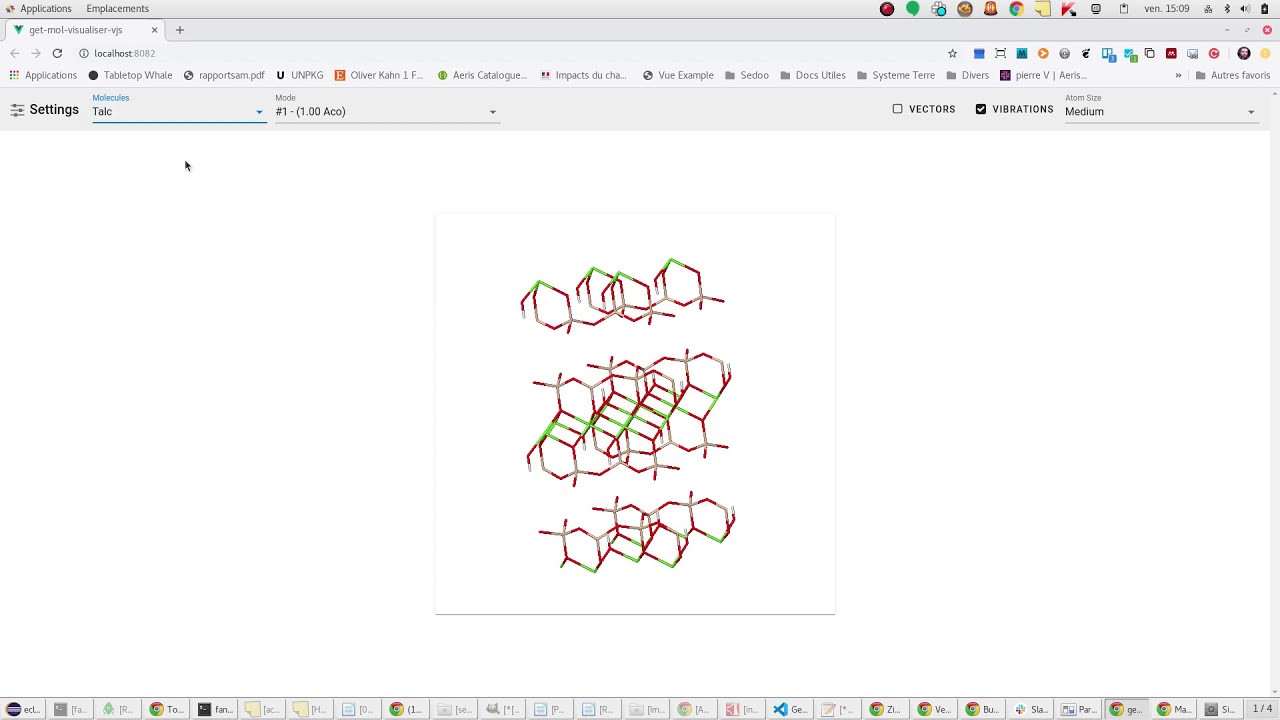Image resolution: width=1280 pixels, height=720 pixels.
Task: Open Chrome profile avatar
Action: coord(1244,53)
